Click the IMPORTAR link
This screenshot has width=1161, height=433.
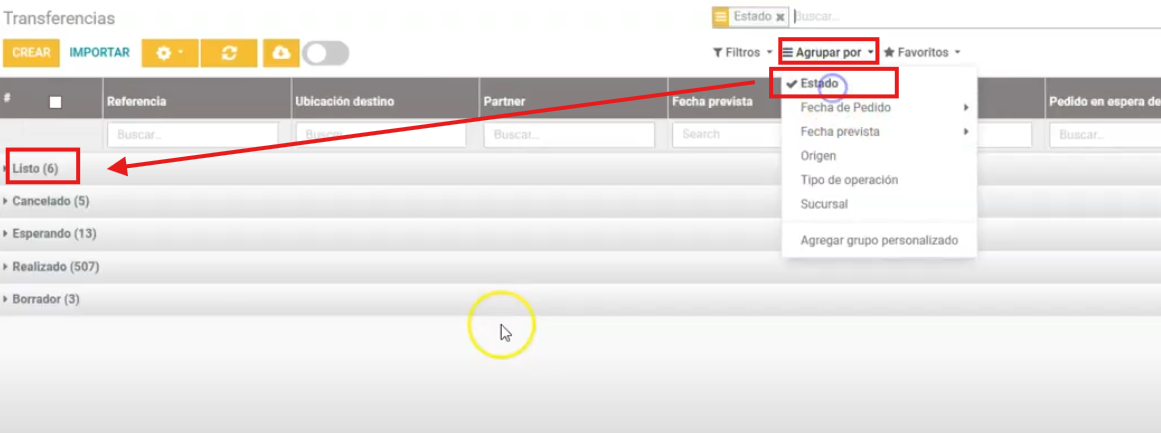coord(100,53)
